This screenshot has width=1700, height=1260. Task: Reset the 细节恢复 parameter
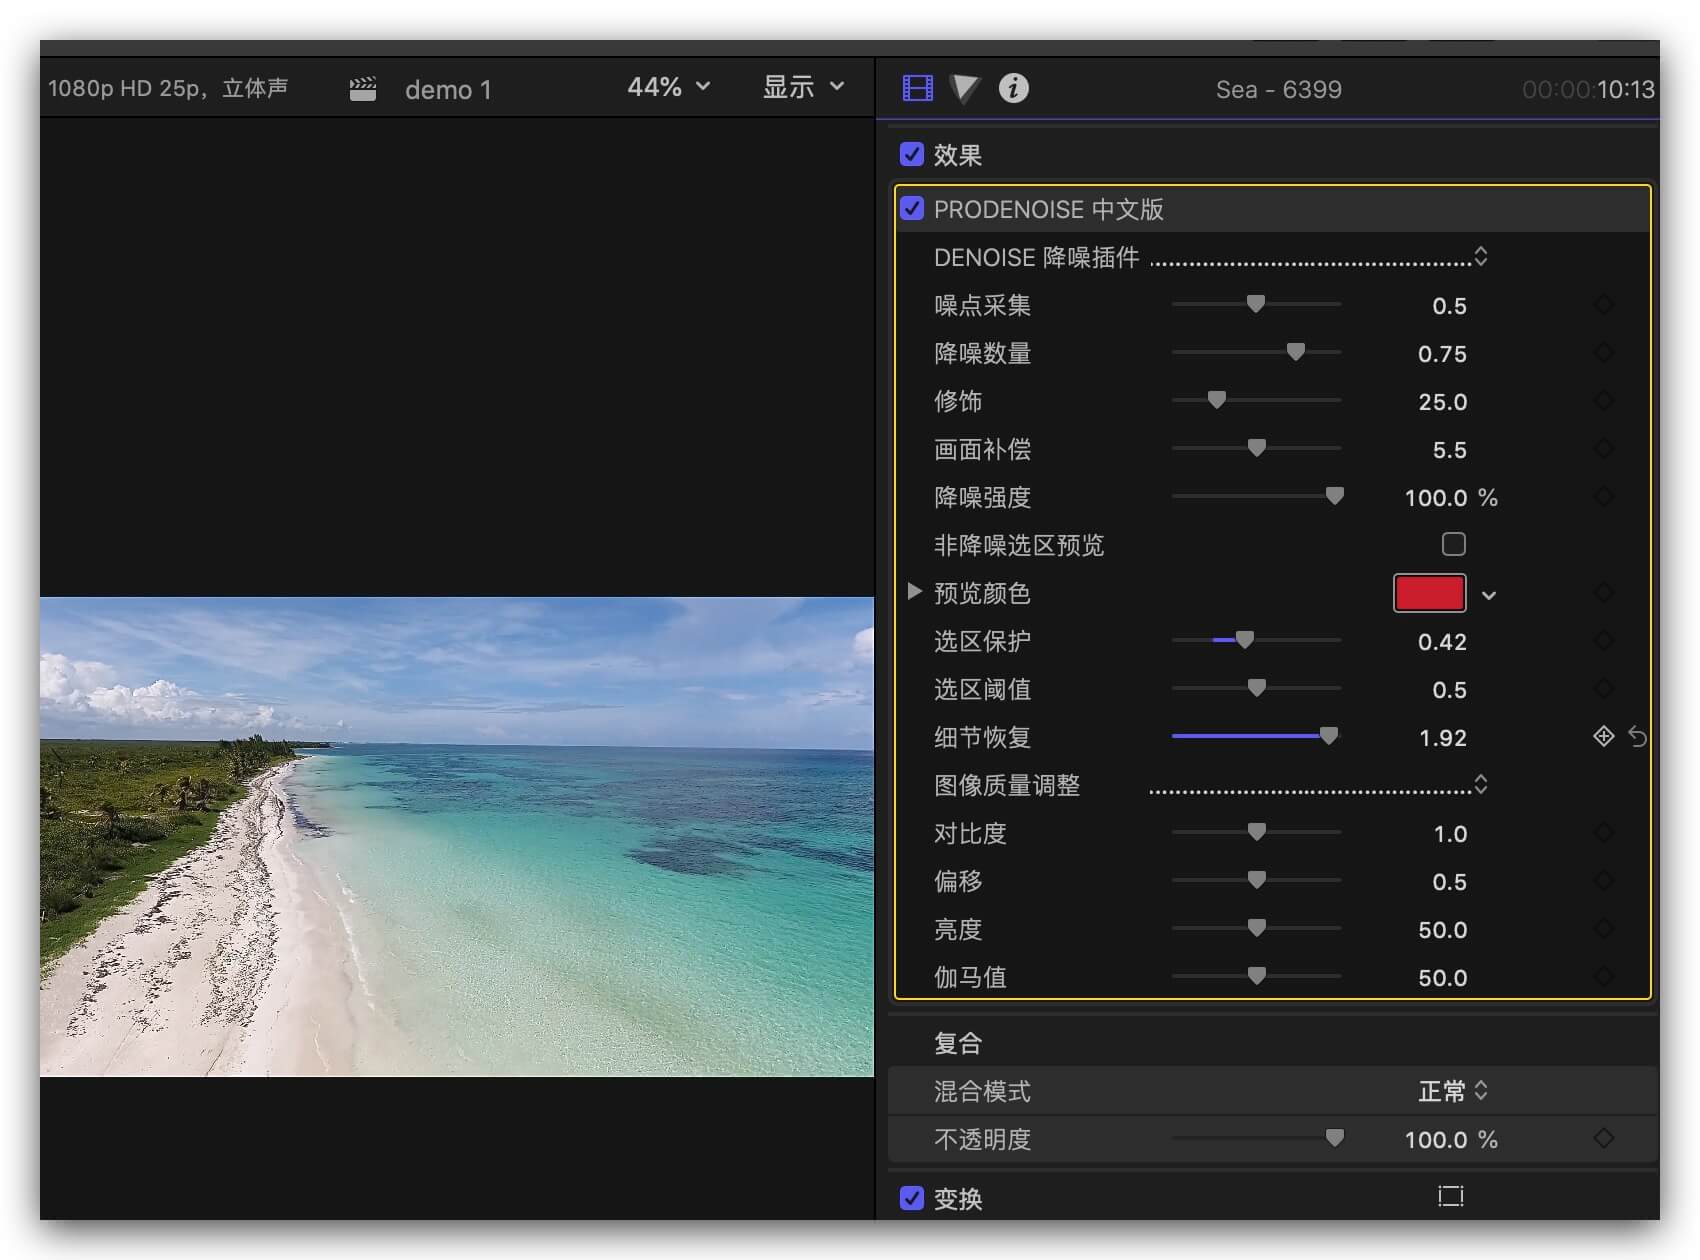tap(1637, 737)
